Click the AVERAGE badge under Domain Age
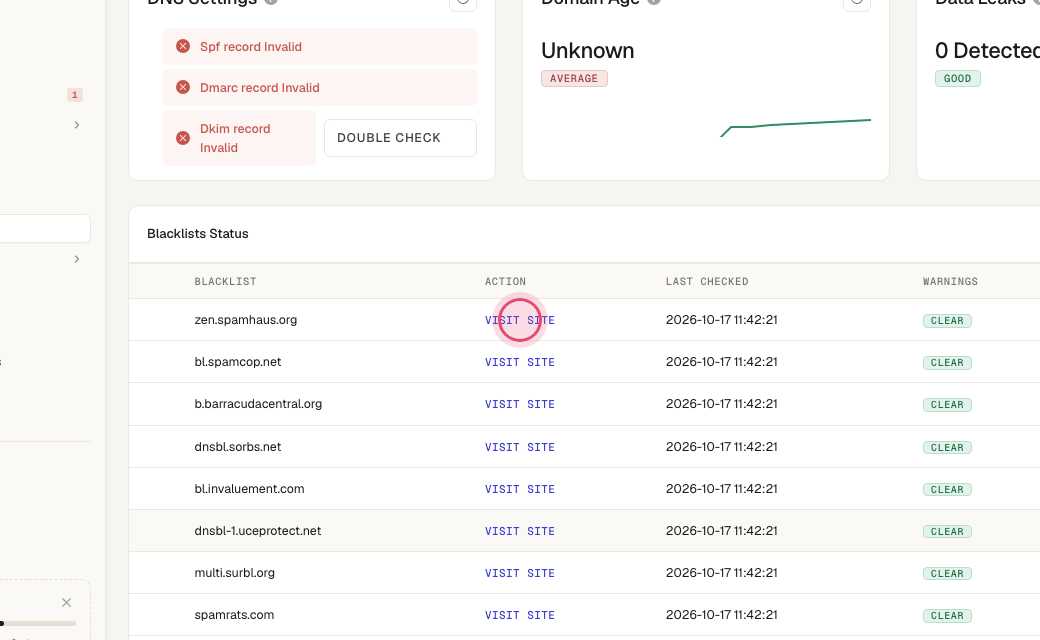This screenshot has width=1040, height=640. click(574, 78)
